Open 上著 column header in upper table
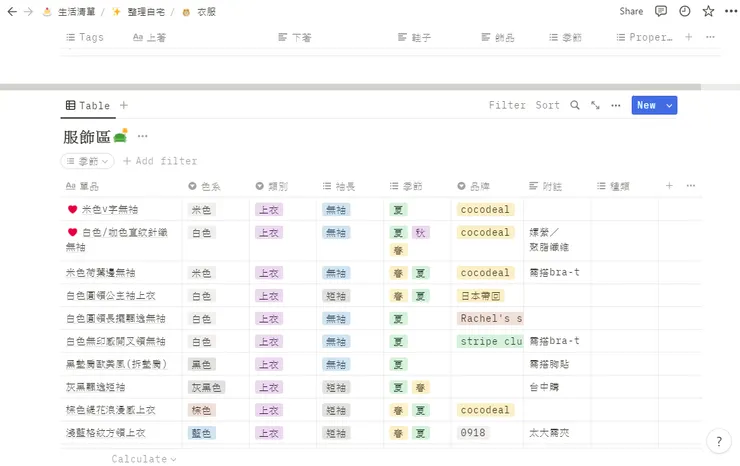The width and height of the screenshot is (740, 466). [x=149, y=37]
